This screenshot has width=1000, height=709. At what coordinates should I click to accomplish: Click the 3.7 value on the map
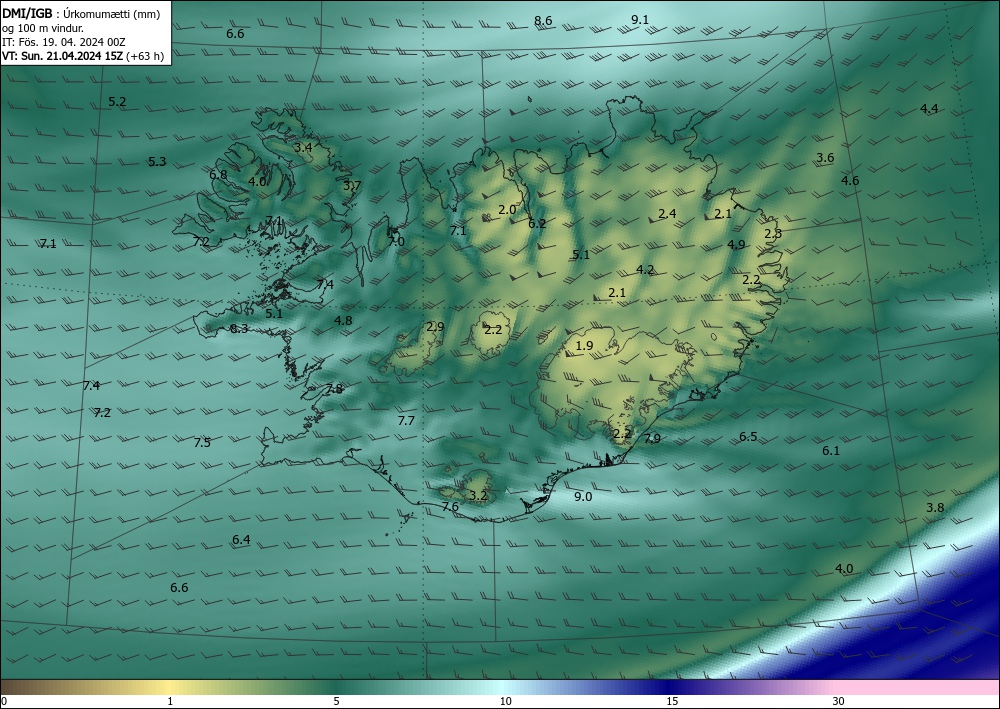(x=352, y=186)
